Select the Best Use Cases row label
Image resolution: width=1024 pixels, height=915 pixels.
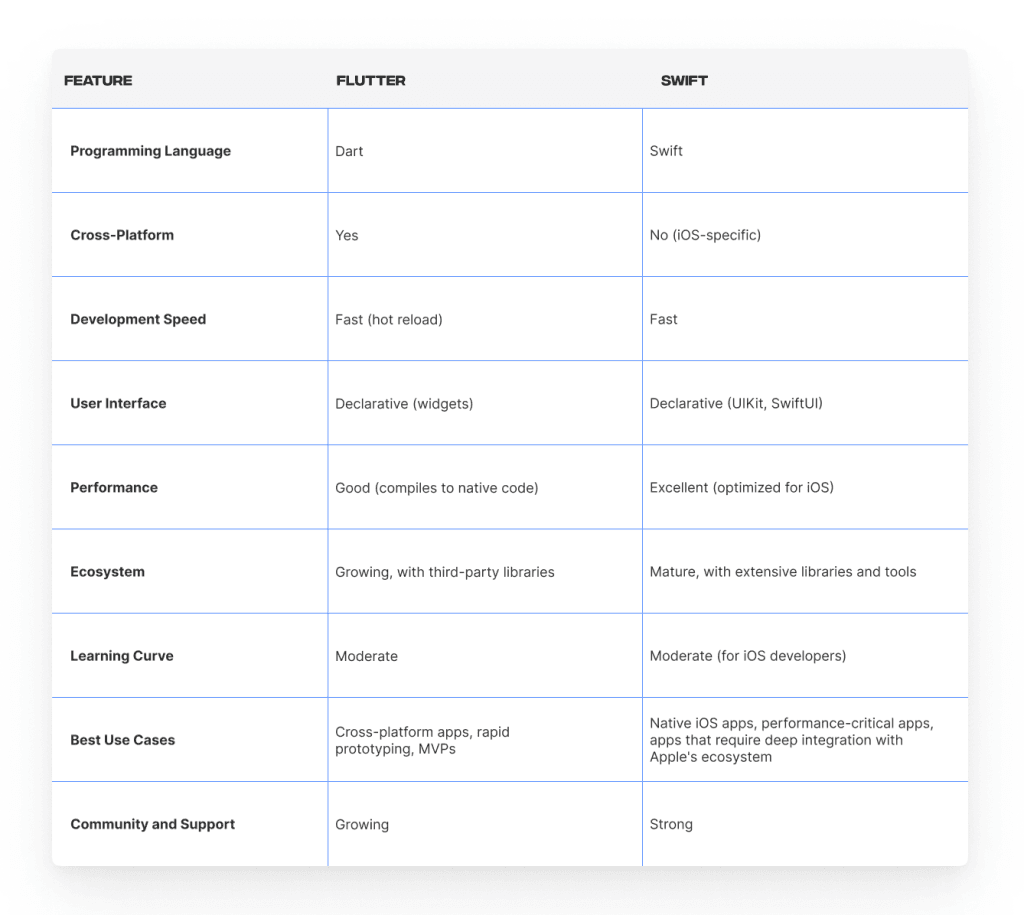click(x=122, y=740)
